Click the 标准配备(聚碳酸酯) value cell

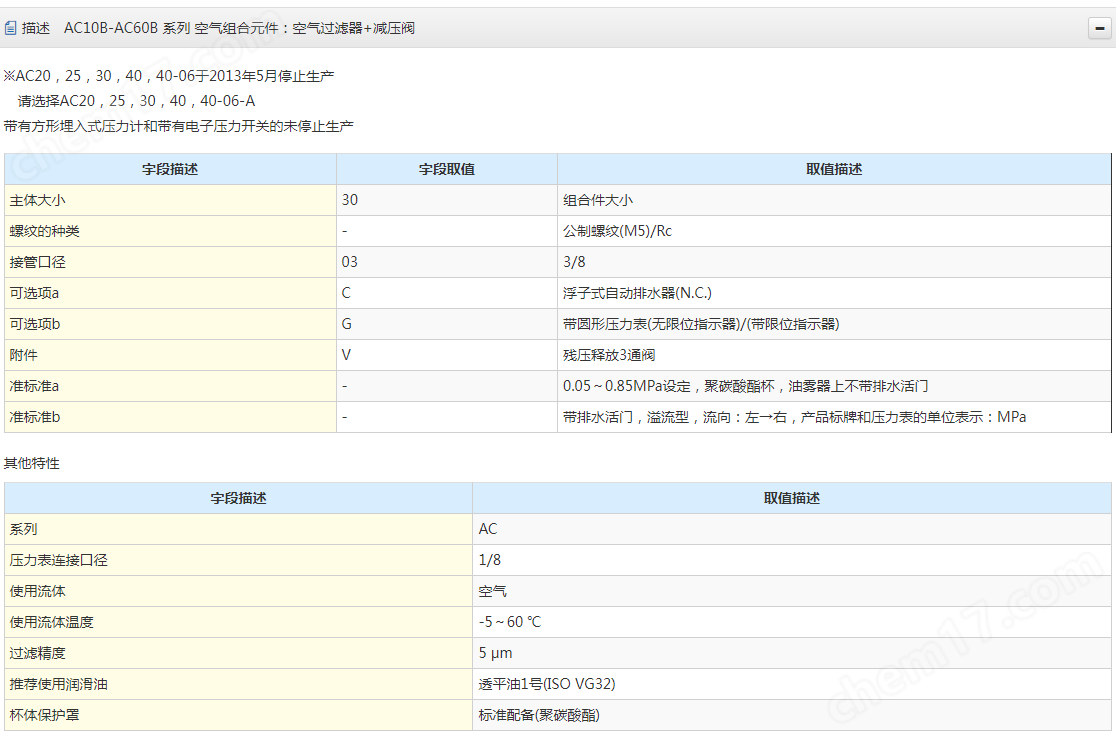point(792,715)
